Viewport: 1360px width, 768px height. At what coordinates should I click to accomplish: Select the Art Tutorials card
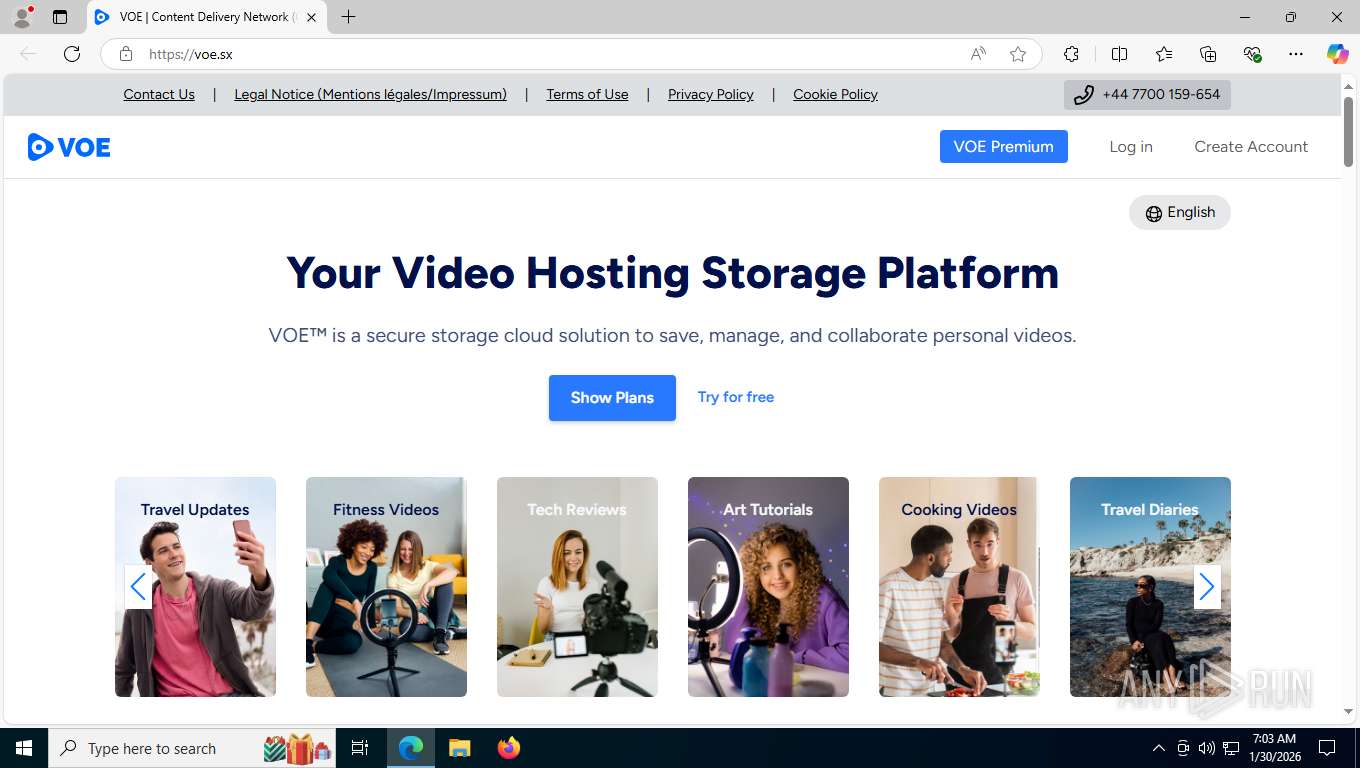768,587
